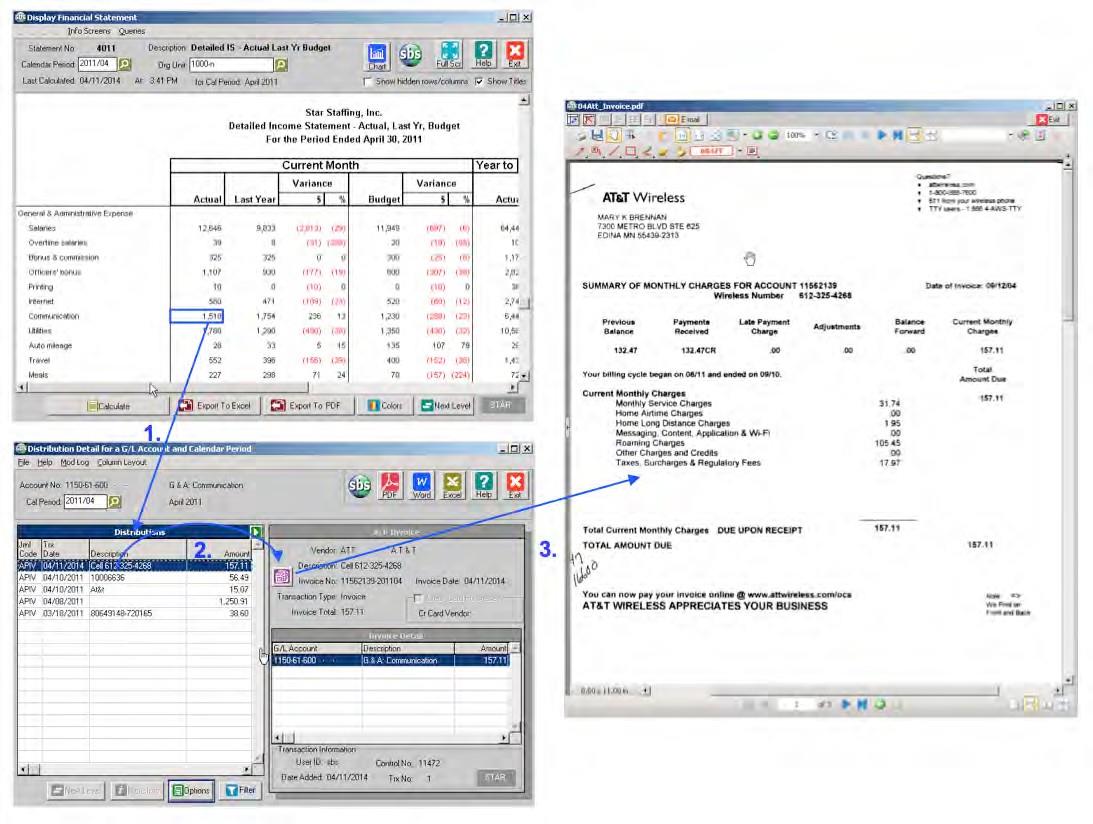Click the green arrow in the Distributions header
Screen dimensions: 1093x824
point(256,532)
